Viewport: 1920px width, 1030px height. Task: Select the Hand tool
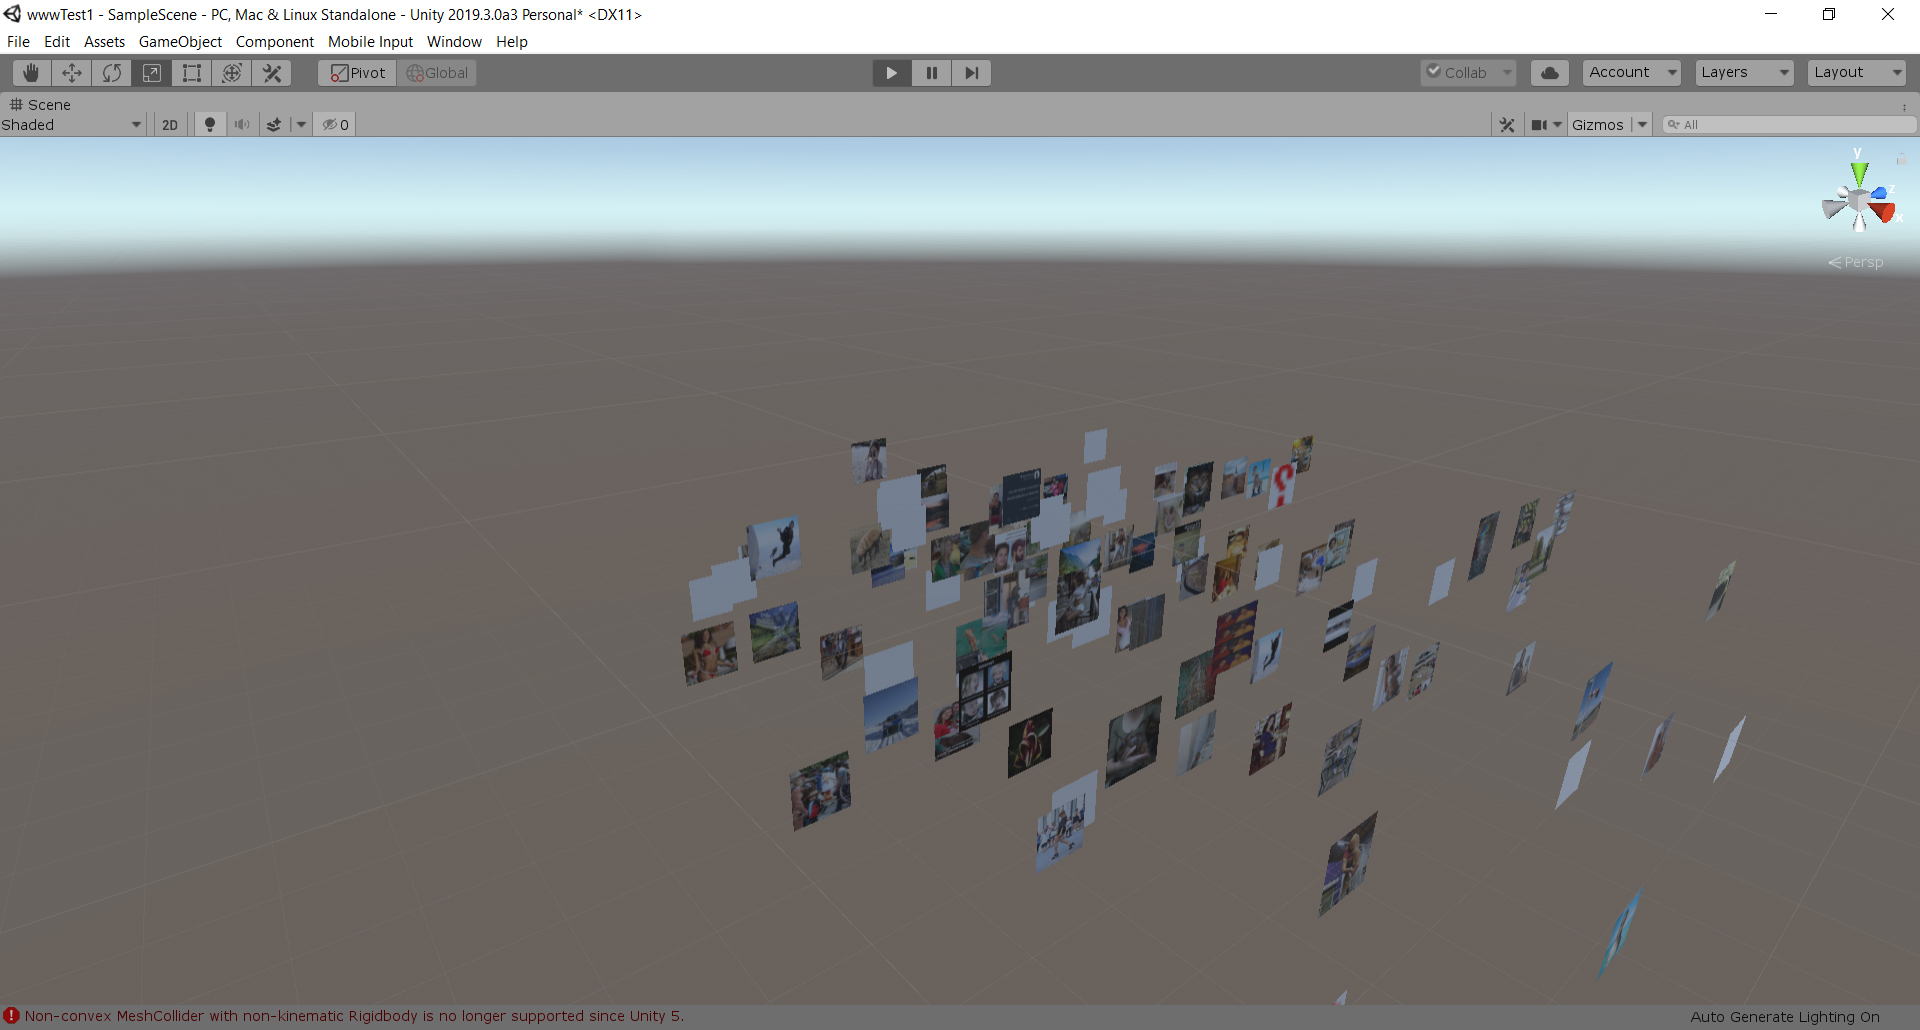point(32,73)
